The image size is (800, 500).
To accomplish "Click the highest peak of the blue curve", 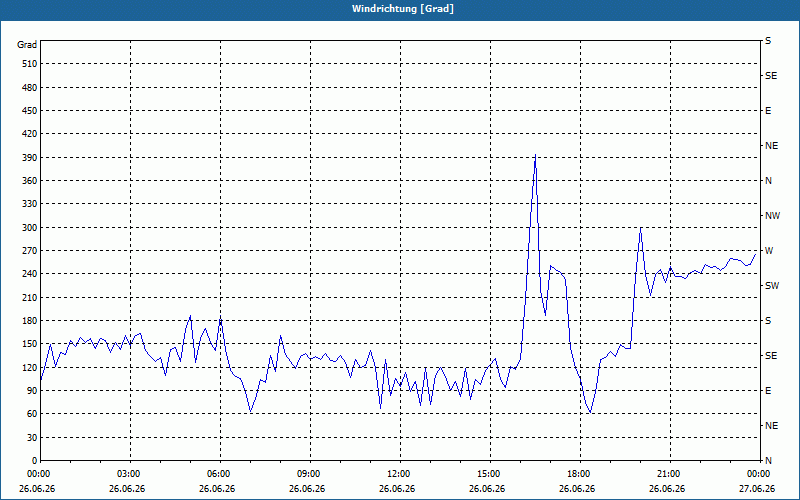I will pos(535,155).
